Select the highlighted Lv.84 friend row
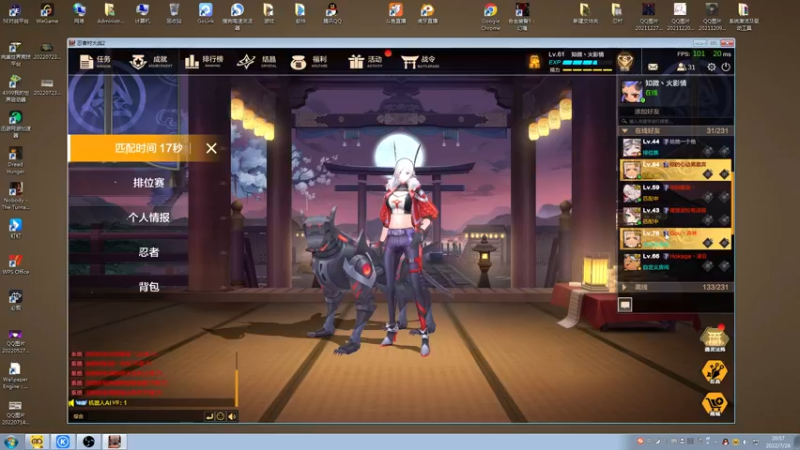Screen dimensions: 800x450 [x=676, y=170]
